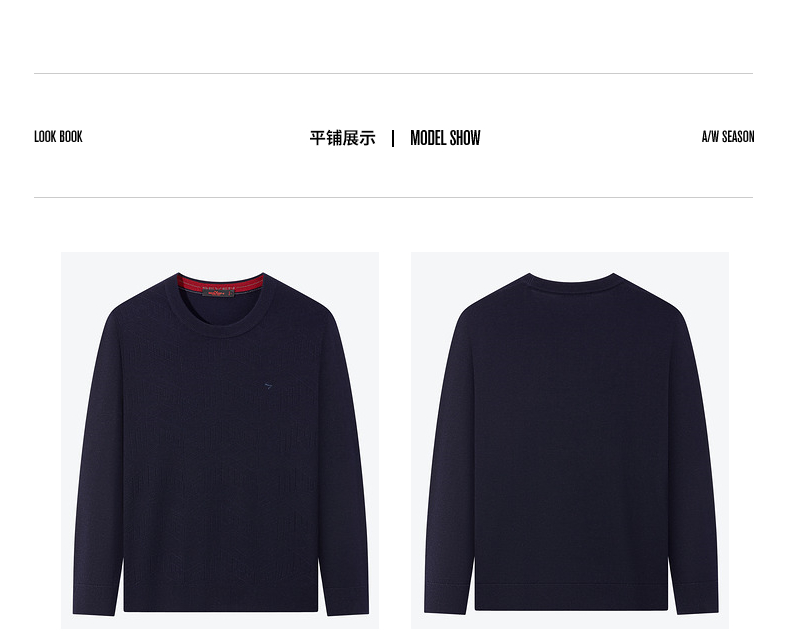This screenshot has height=638, width=790.
Task: Click the horizontal line below the headings
Action: click(393, 198)
